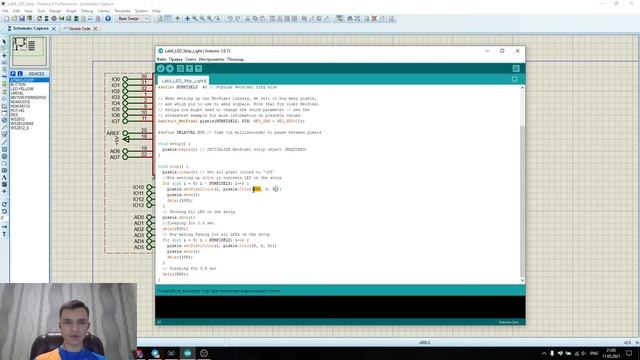Open the Proteus View menu
Image resolution: width=640 pixels, height=360 pixels.
[29, 11]
